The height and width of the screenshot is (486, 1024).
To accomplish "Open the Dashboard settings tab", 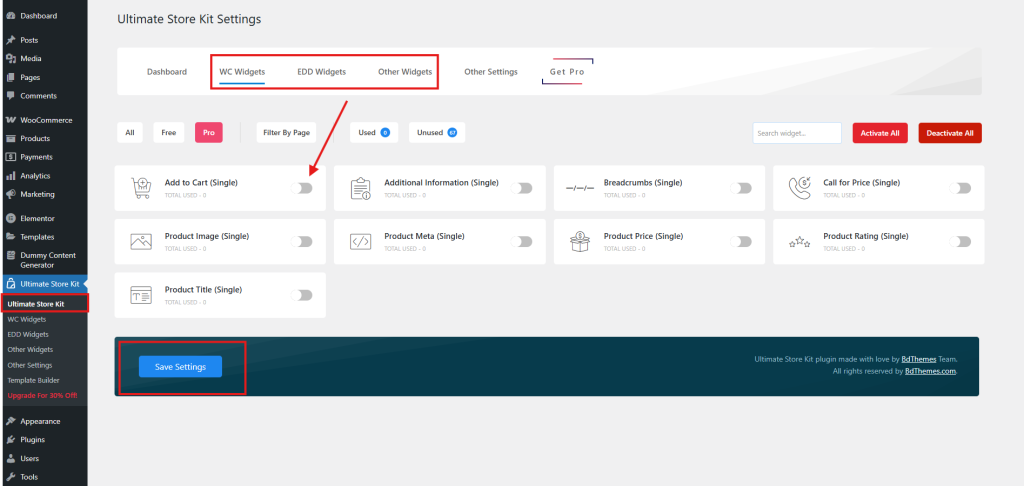I will pos(167,72).
